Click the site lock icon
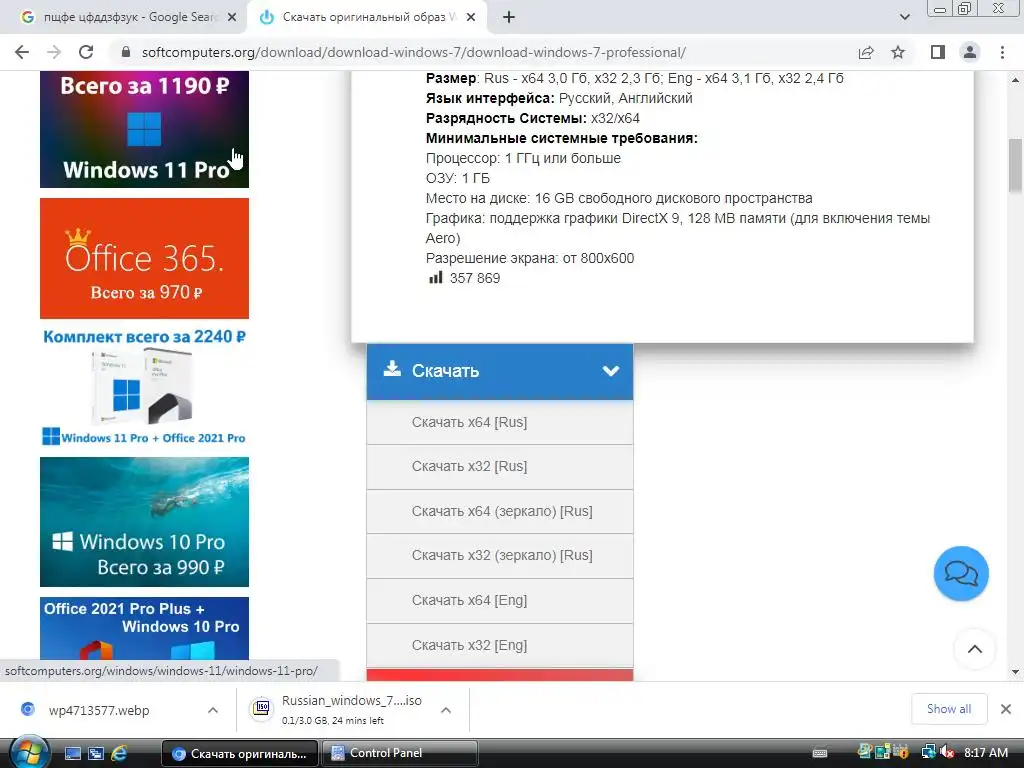Screen dimensions: 1024x768 click(x=126, y=52)
